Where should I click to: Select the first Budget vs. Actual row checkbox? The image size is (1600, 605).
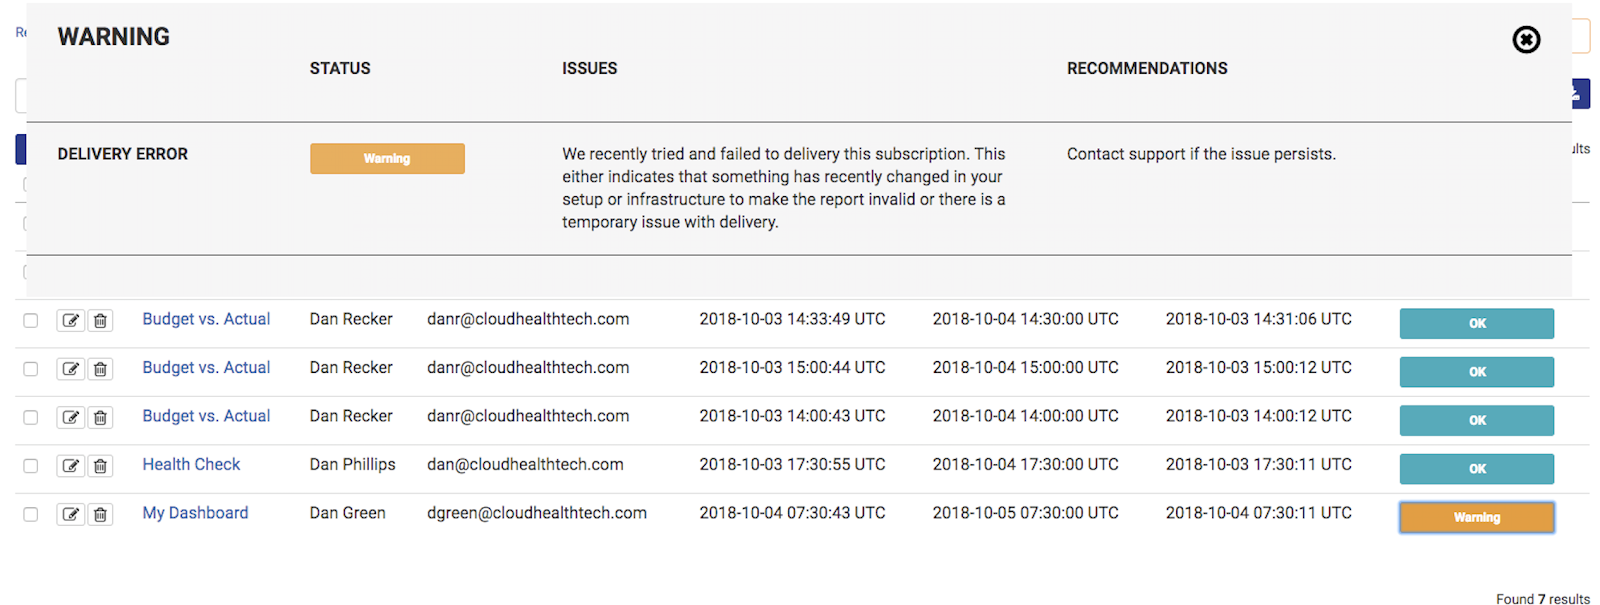[30, 319]
